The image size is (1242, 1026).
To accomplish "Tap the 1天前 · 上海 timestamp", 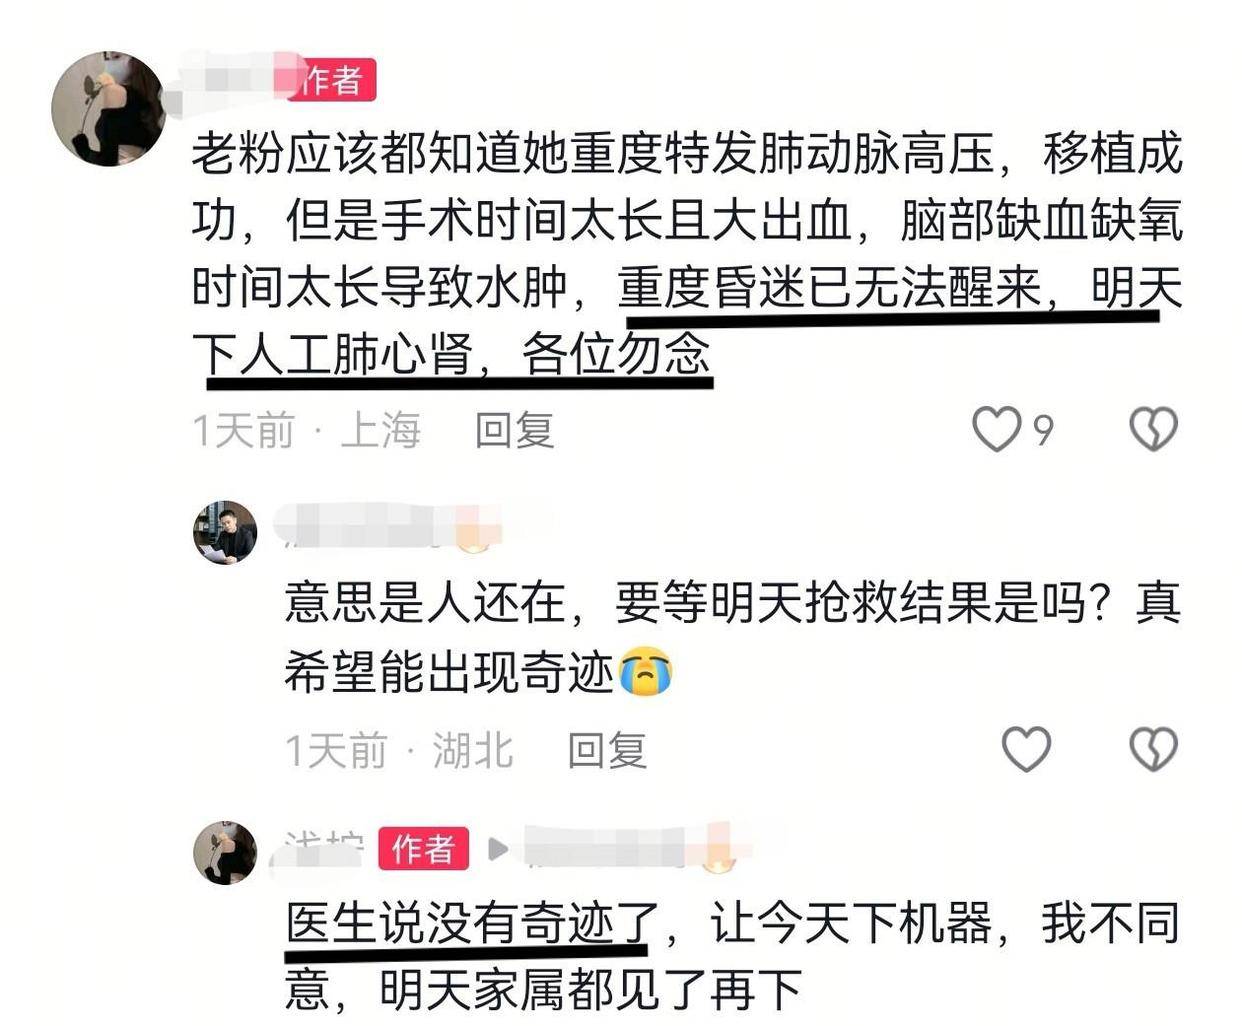I will (307, 430).
